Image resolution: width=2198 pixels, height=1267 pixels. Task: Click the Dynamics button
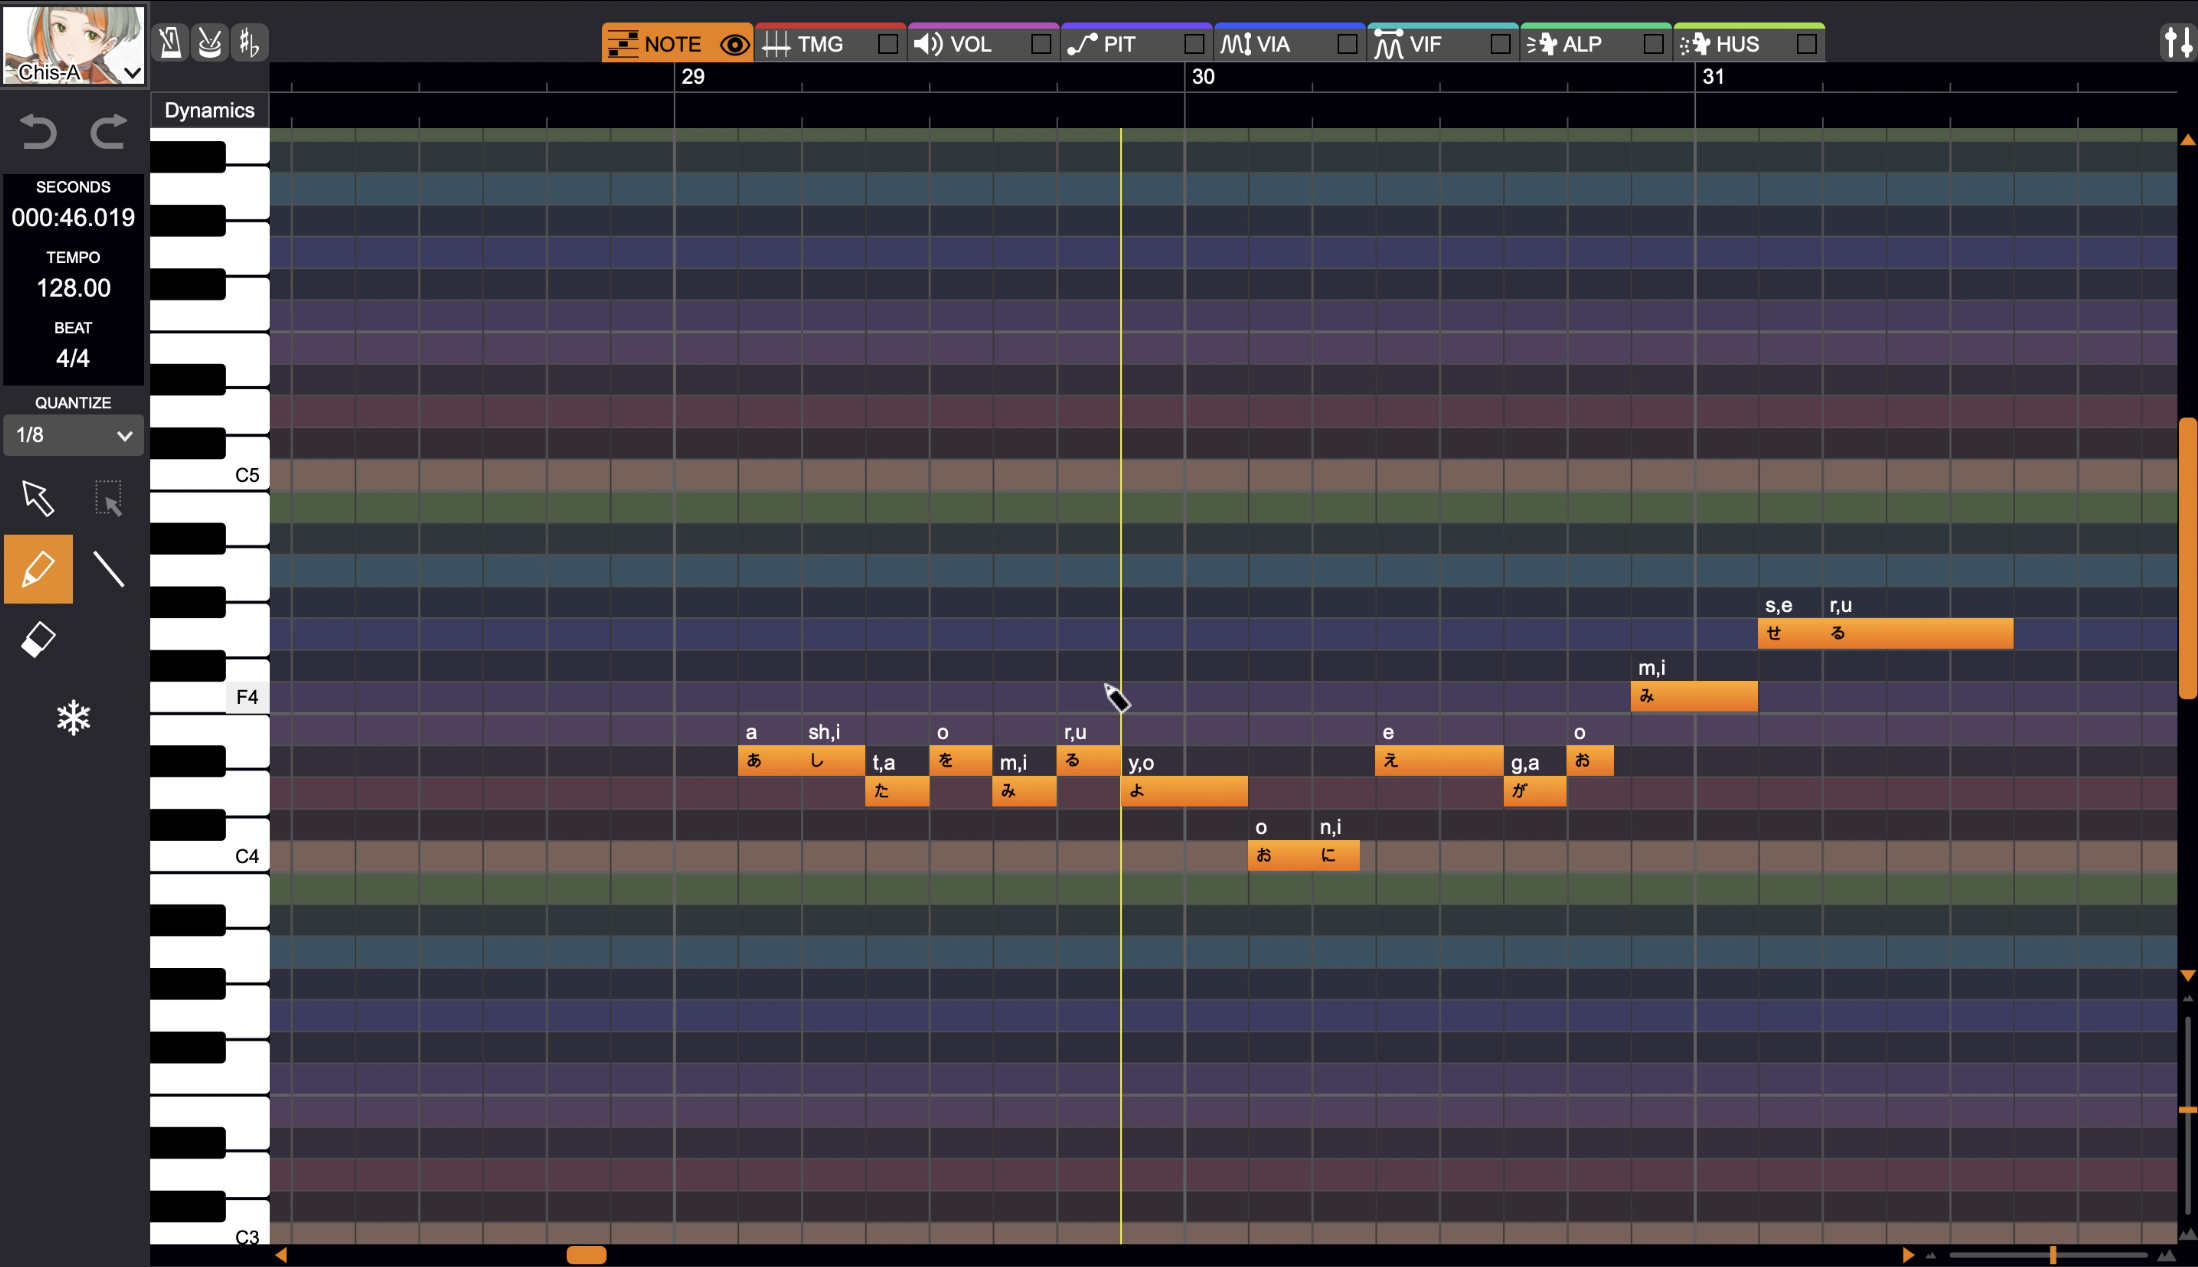(210, 110)
